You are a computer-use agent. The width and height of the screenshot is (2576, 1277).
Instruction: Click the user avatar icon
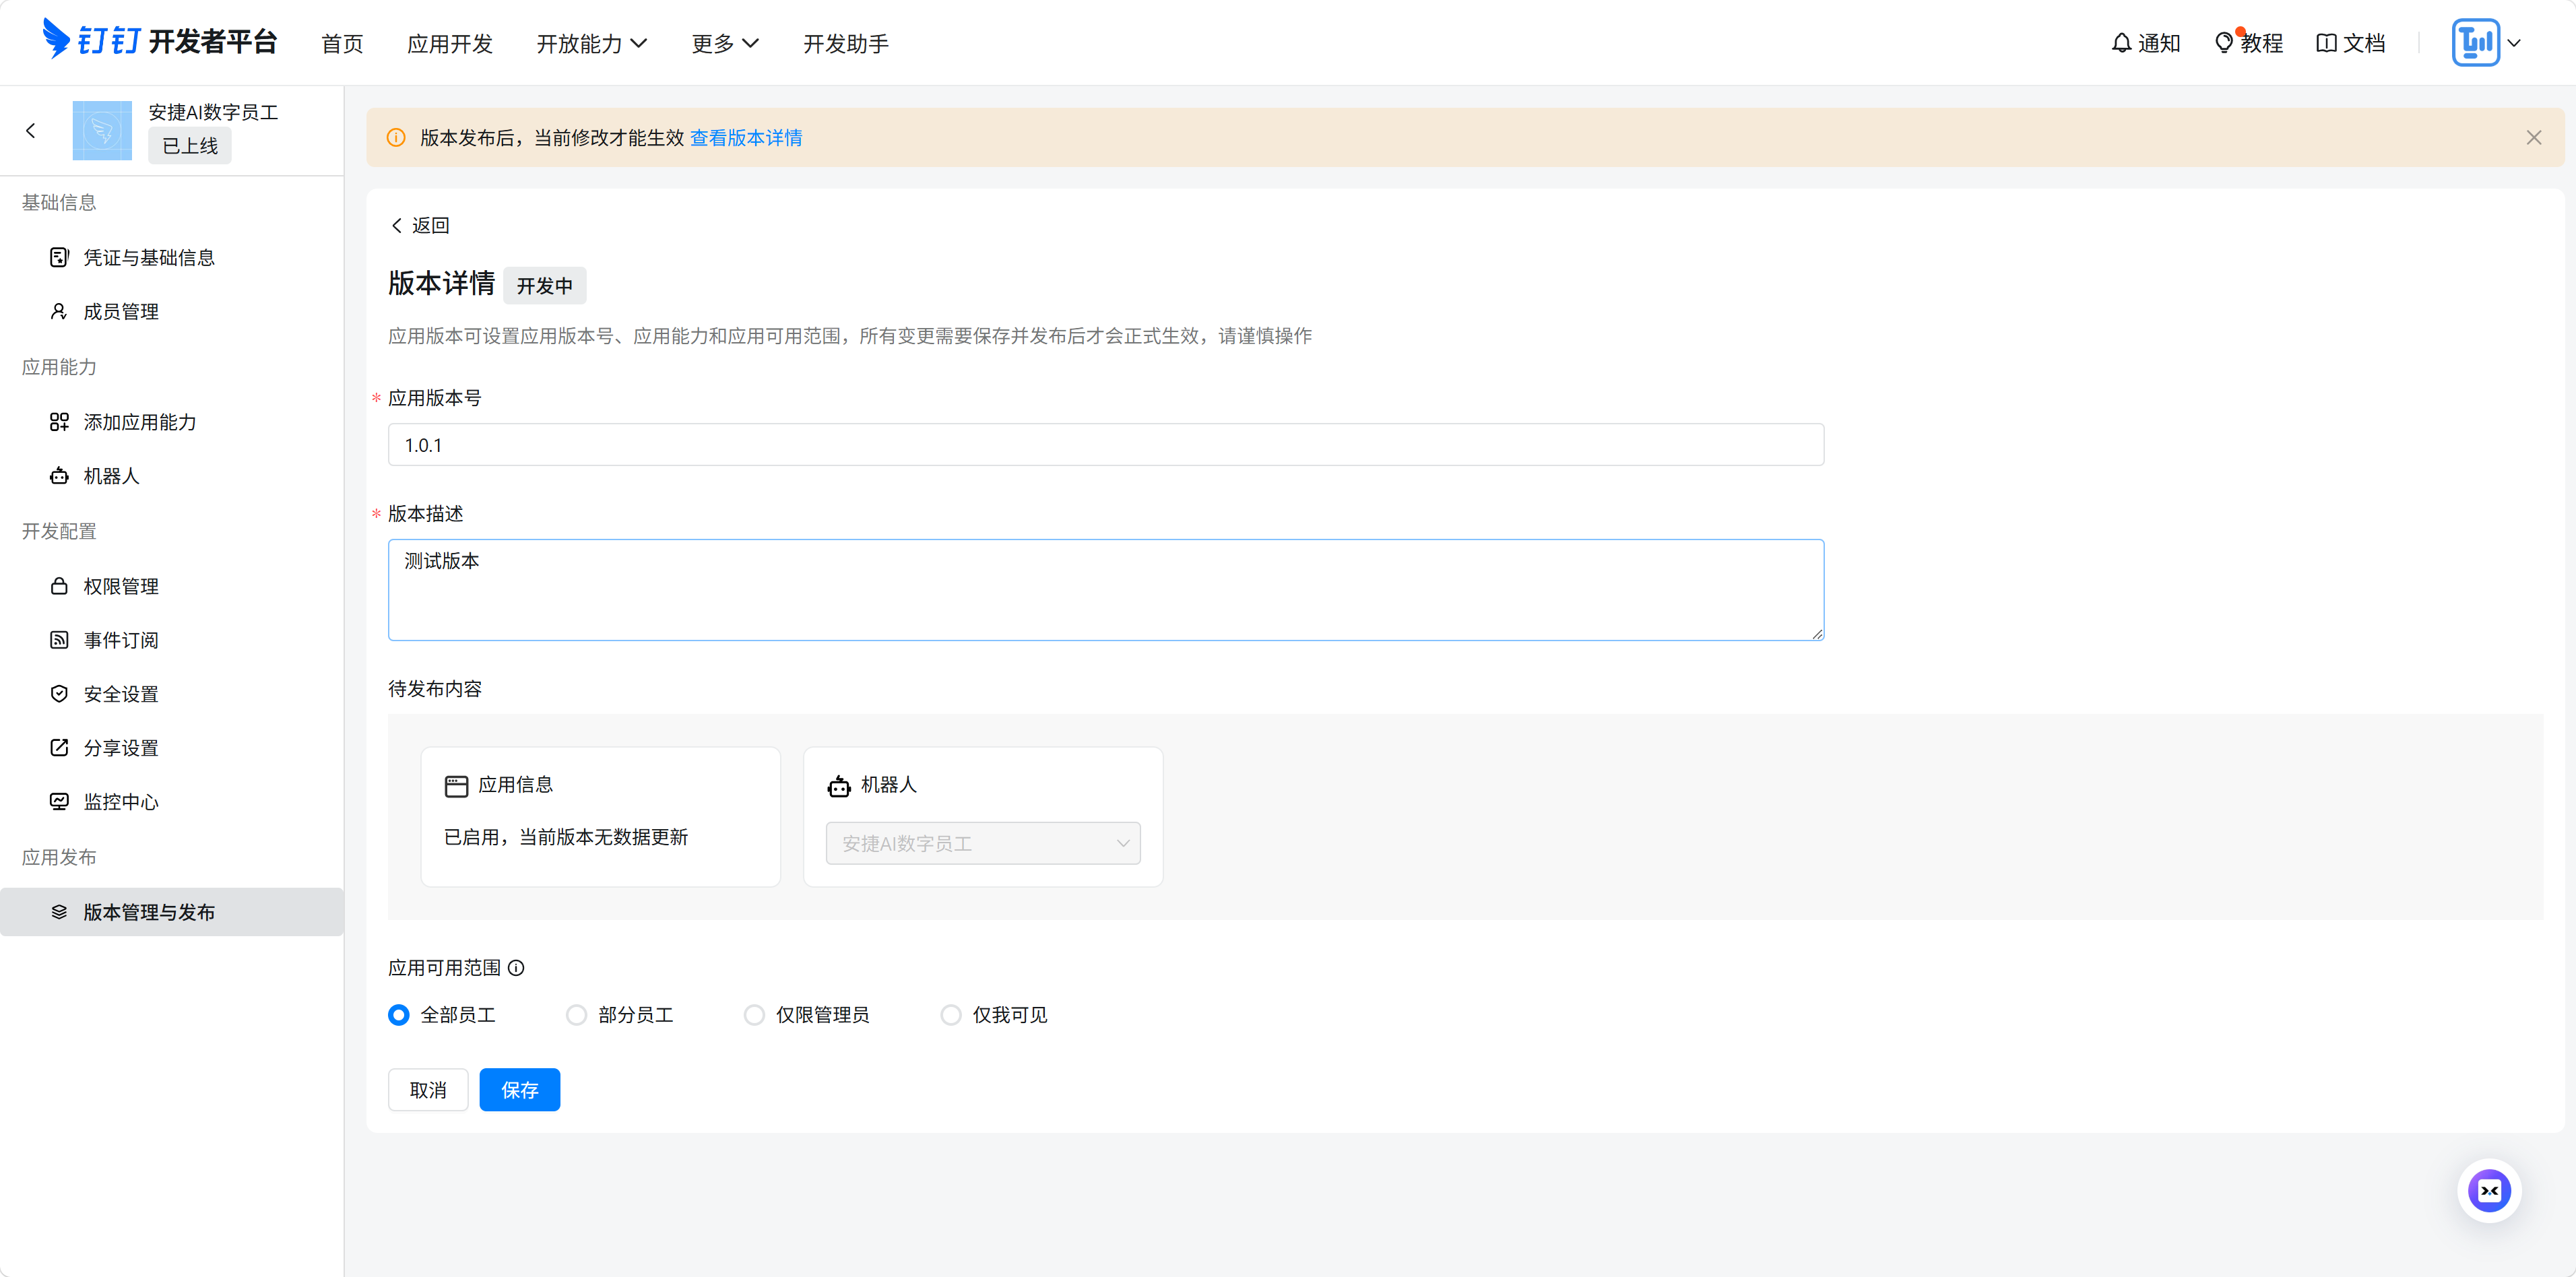click(x=2475, y=42)
